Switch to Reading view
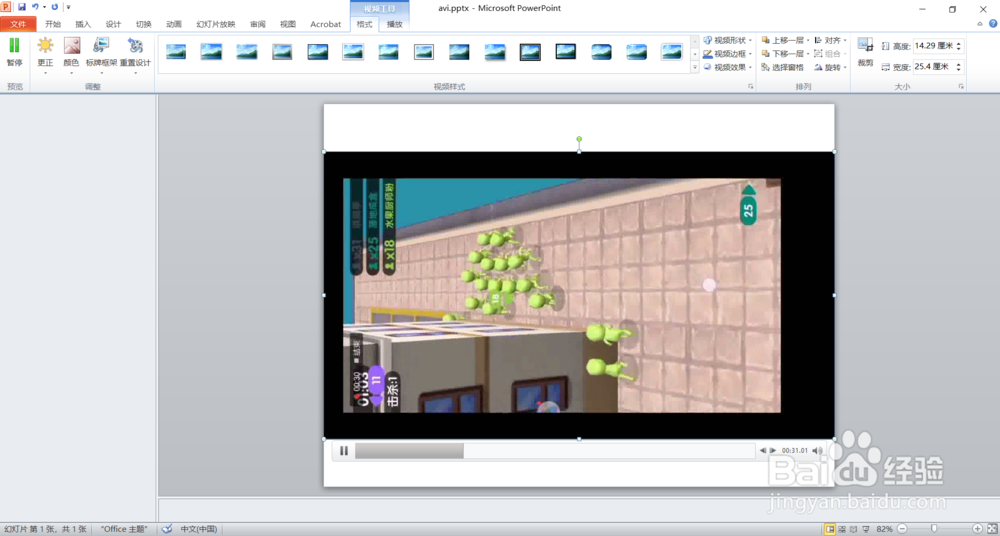This screenshot has width=1000, height=536. [853, 529]
